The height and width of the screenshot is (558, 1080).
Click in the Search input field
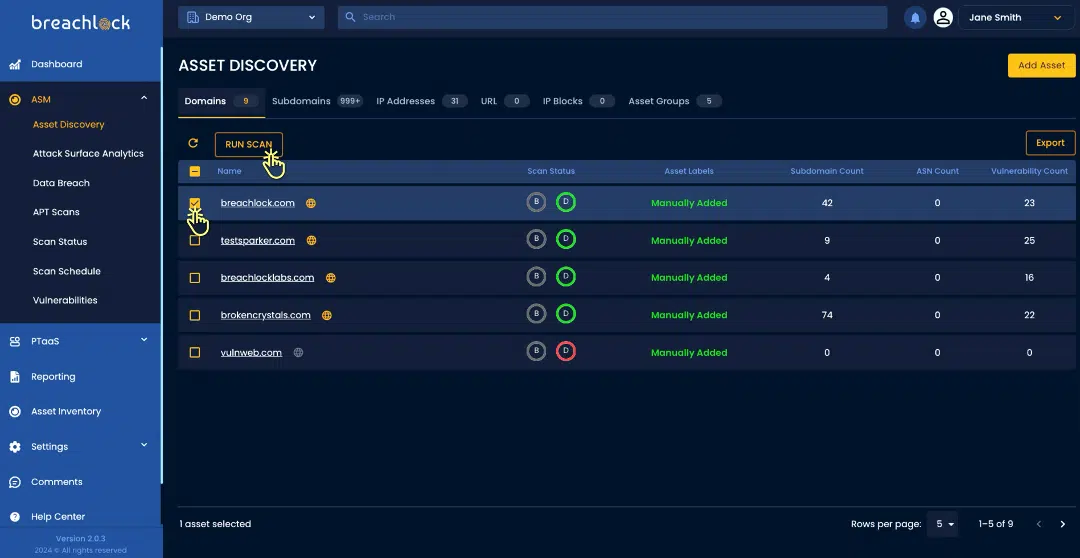click(x=612, y=17)
